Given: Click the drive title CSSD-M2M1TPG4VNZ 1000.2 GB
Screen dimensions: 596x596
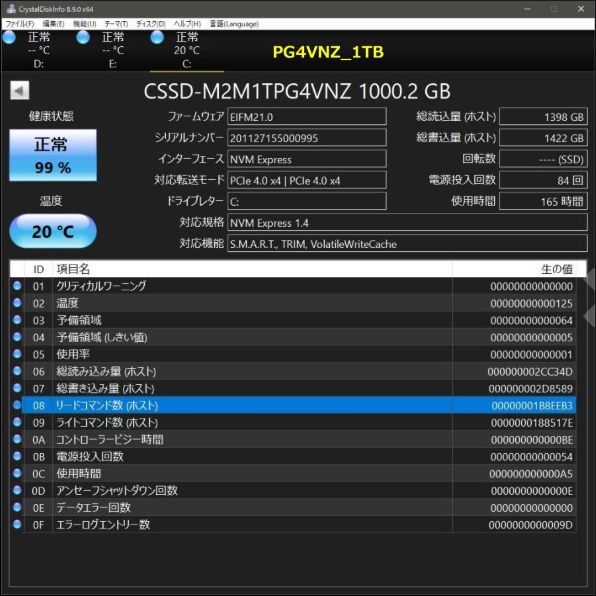Looking at the screenshot, I should click(x=297, y=91).
